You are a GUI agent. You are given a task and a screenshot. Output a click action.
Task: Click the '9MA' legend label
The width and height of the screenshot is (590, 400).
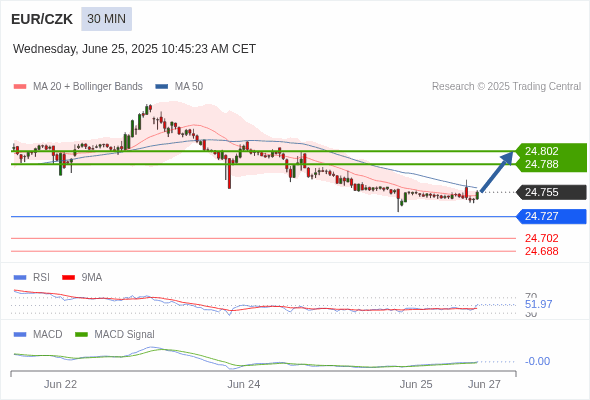coord(92,278)
